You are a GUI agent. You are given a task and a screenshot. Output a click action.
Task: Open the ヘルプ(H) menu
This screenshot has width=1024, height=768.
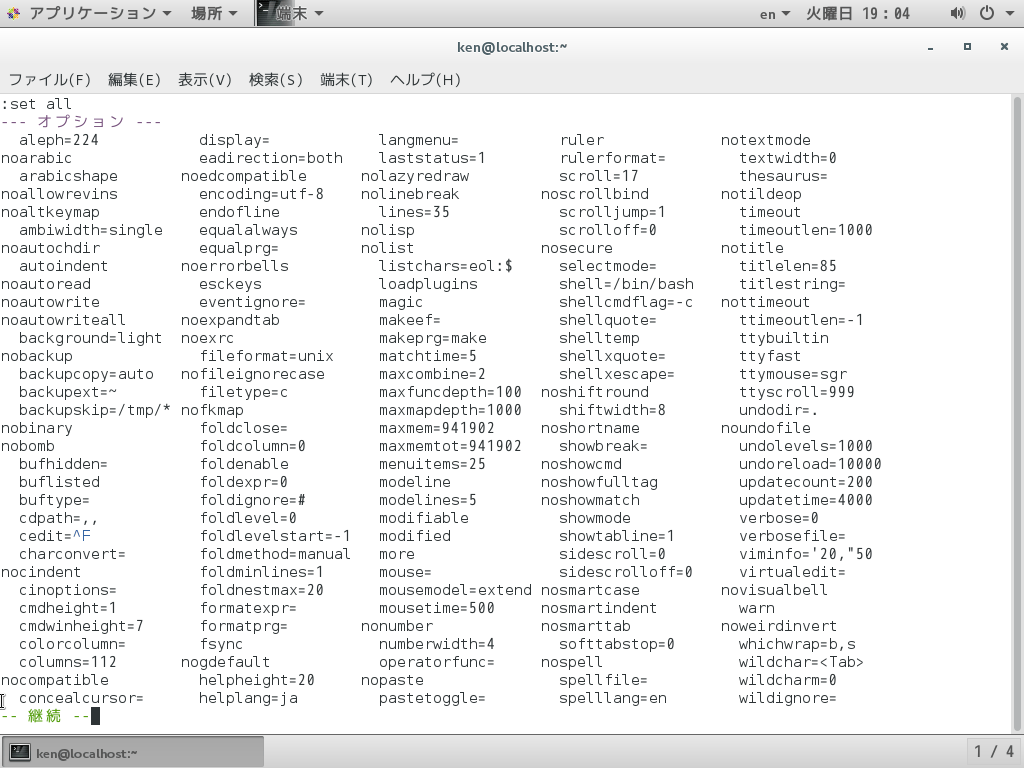425,80
